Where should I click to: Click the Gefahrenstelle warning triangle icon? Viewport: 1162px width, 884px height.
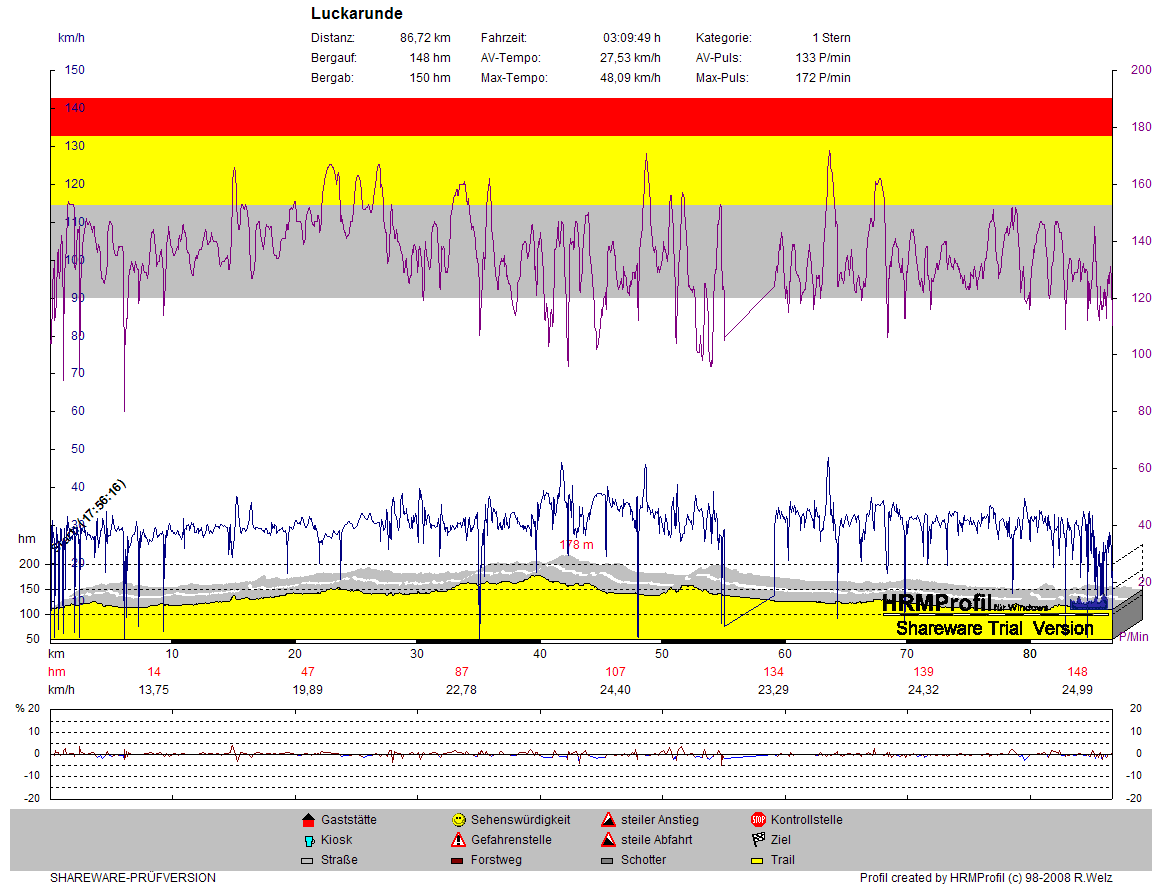pyautogui.click(x=458, y=840)
